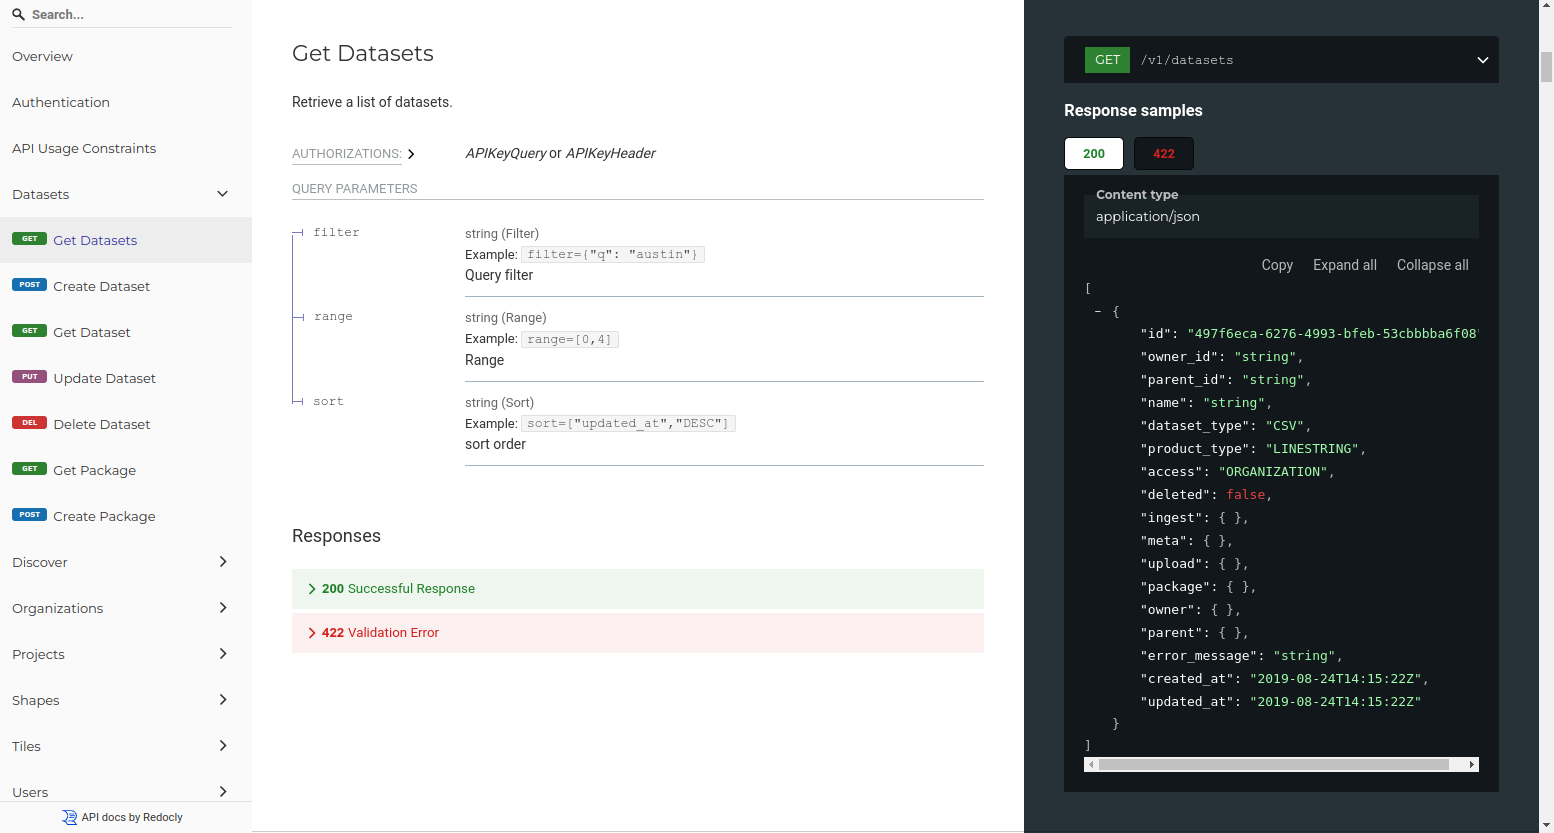Expand the Shapes sidebar group
Image resolution: width=1554 pixels, height=833 pixels.
[126, 700]
